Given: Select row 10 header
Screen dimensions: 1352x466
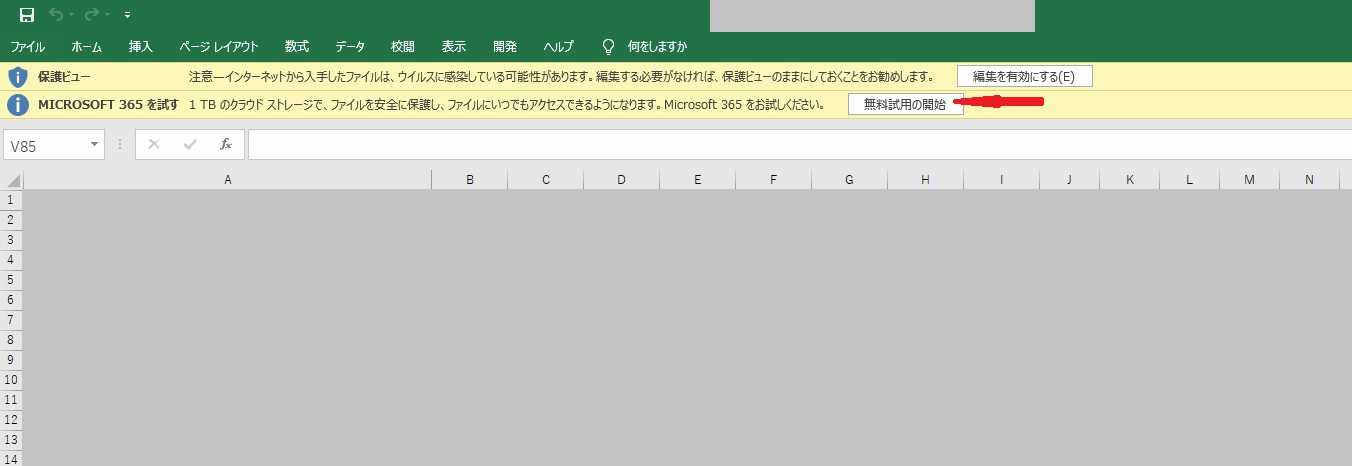Looking at the screenshot, I should tap(11, 380).
